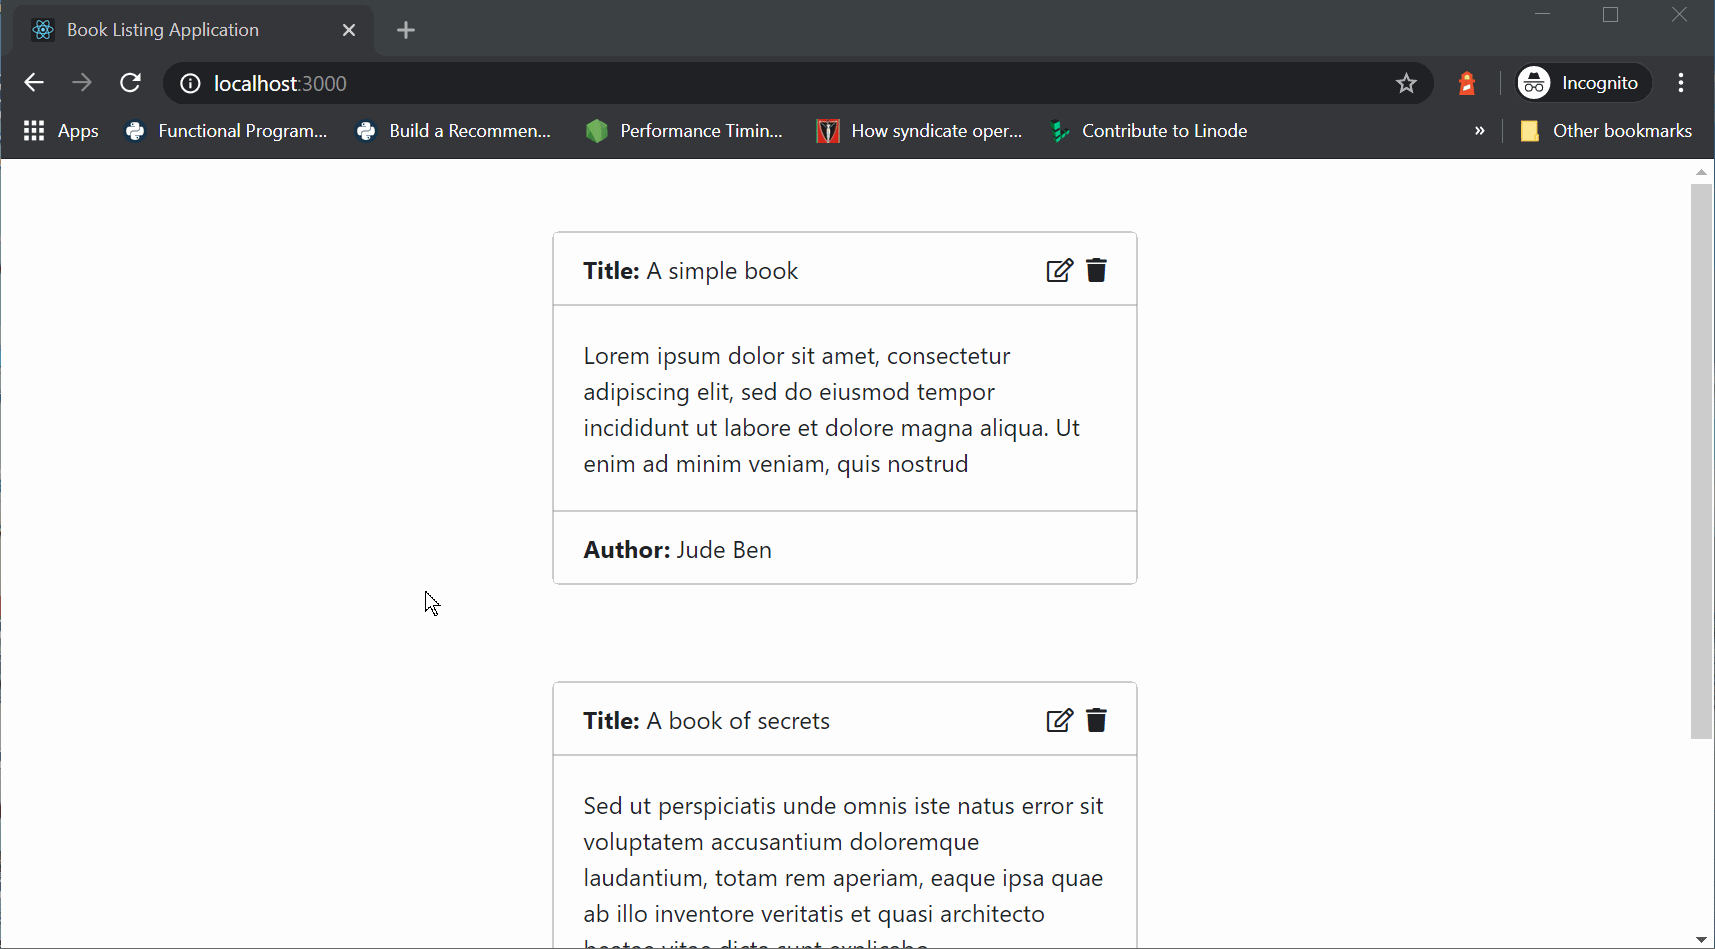Expand the hidden bookmarks overflow chevron

(1480, 131)
